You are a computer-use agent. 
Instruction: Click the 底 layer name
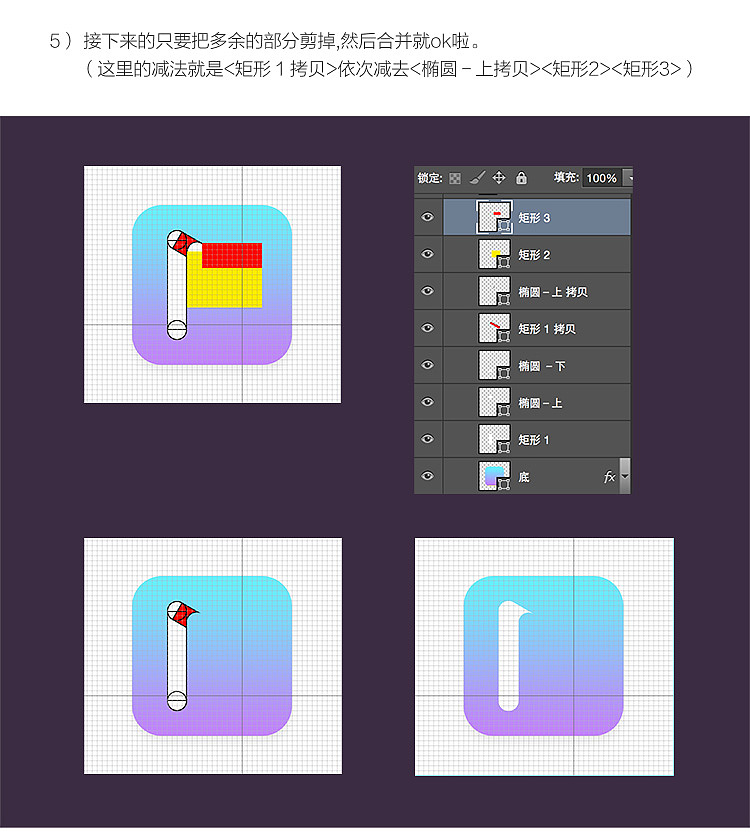pos(524,477)
